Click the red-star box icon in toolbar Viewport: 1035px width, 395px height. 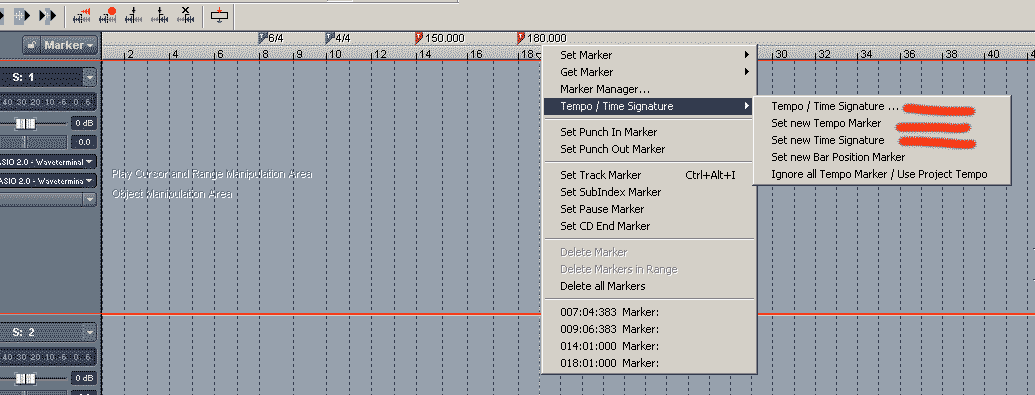point(219,15)
